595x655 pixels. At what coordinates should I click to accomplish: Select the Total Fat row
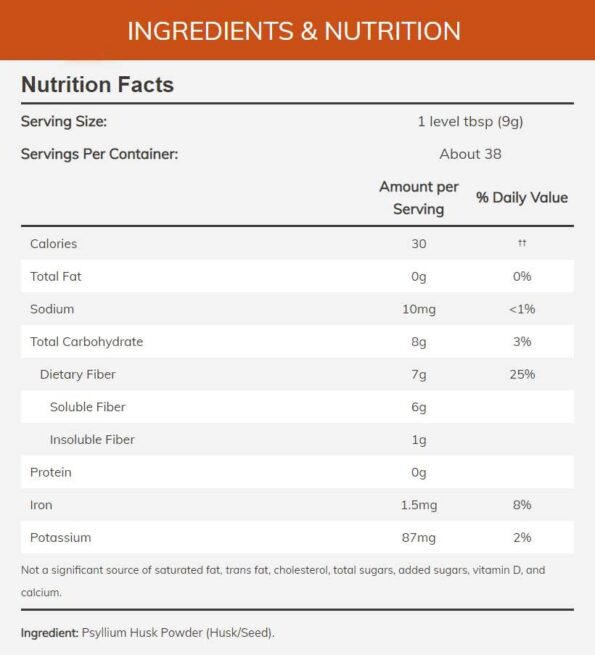tap(298, 276)
